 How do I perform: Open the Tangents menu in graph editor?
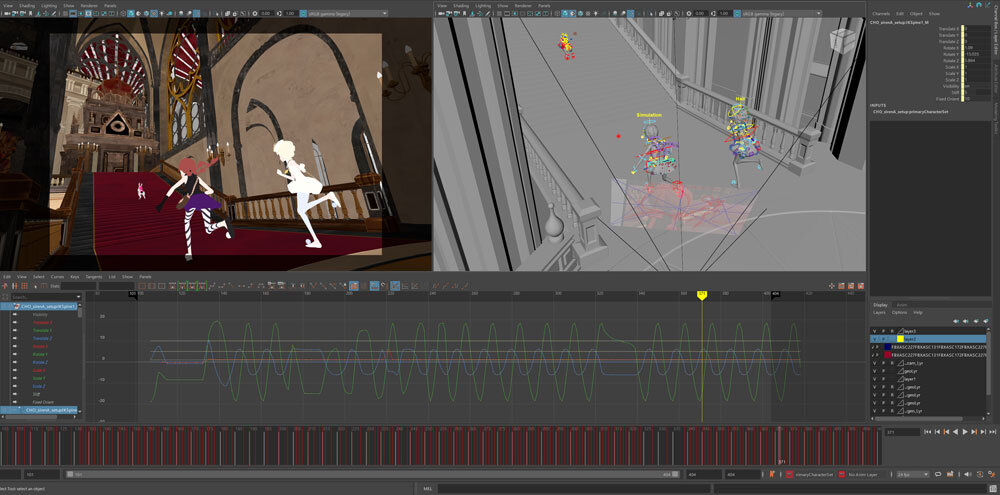[x=94, y=276]
